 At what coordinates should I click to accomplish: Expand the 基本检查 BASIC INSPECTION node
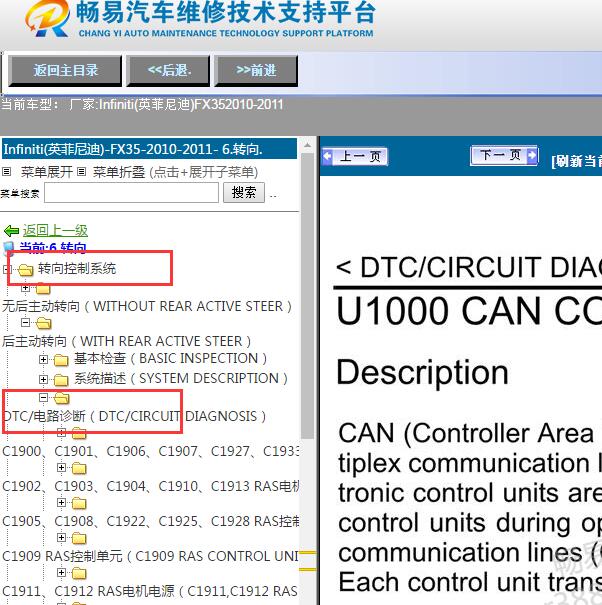coord(43,360)
